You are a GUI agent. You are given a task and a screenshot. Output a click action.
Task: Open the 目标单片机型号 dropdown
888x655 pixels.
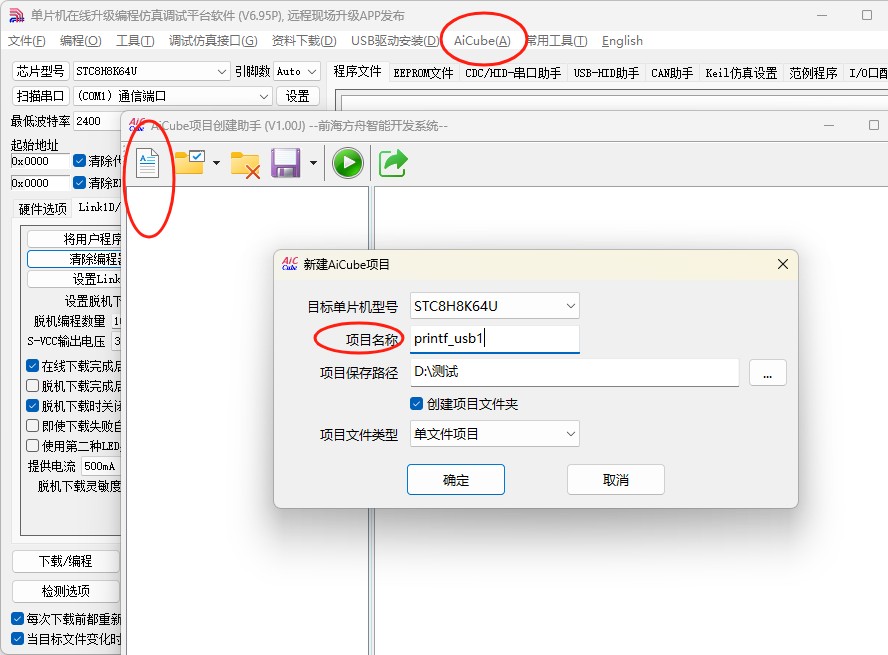pos(494,306)
